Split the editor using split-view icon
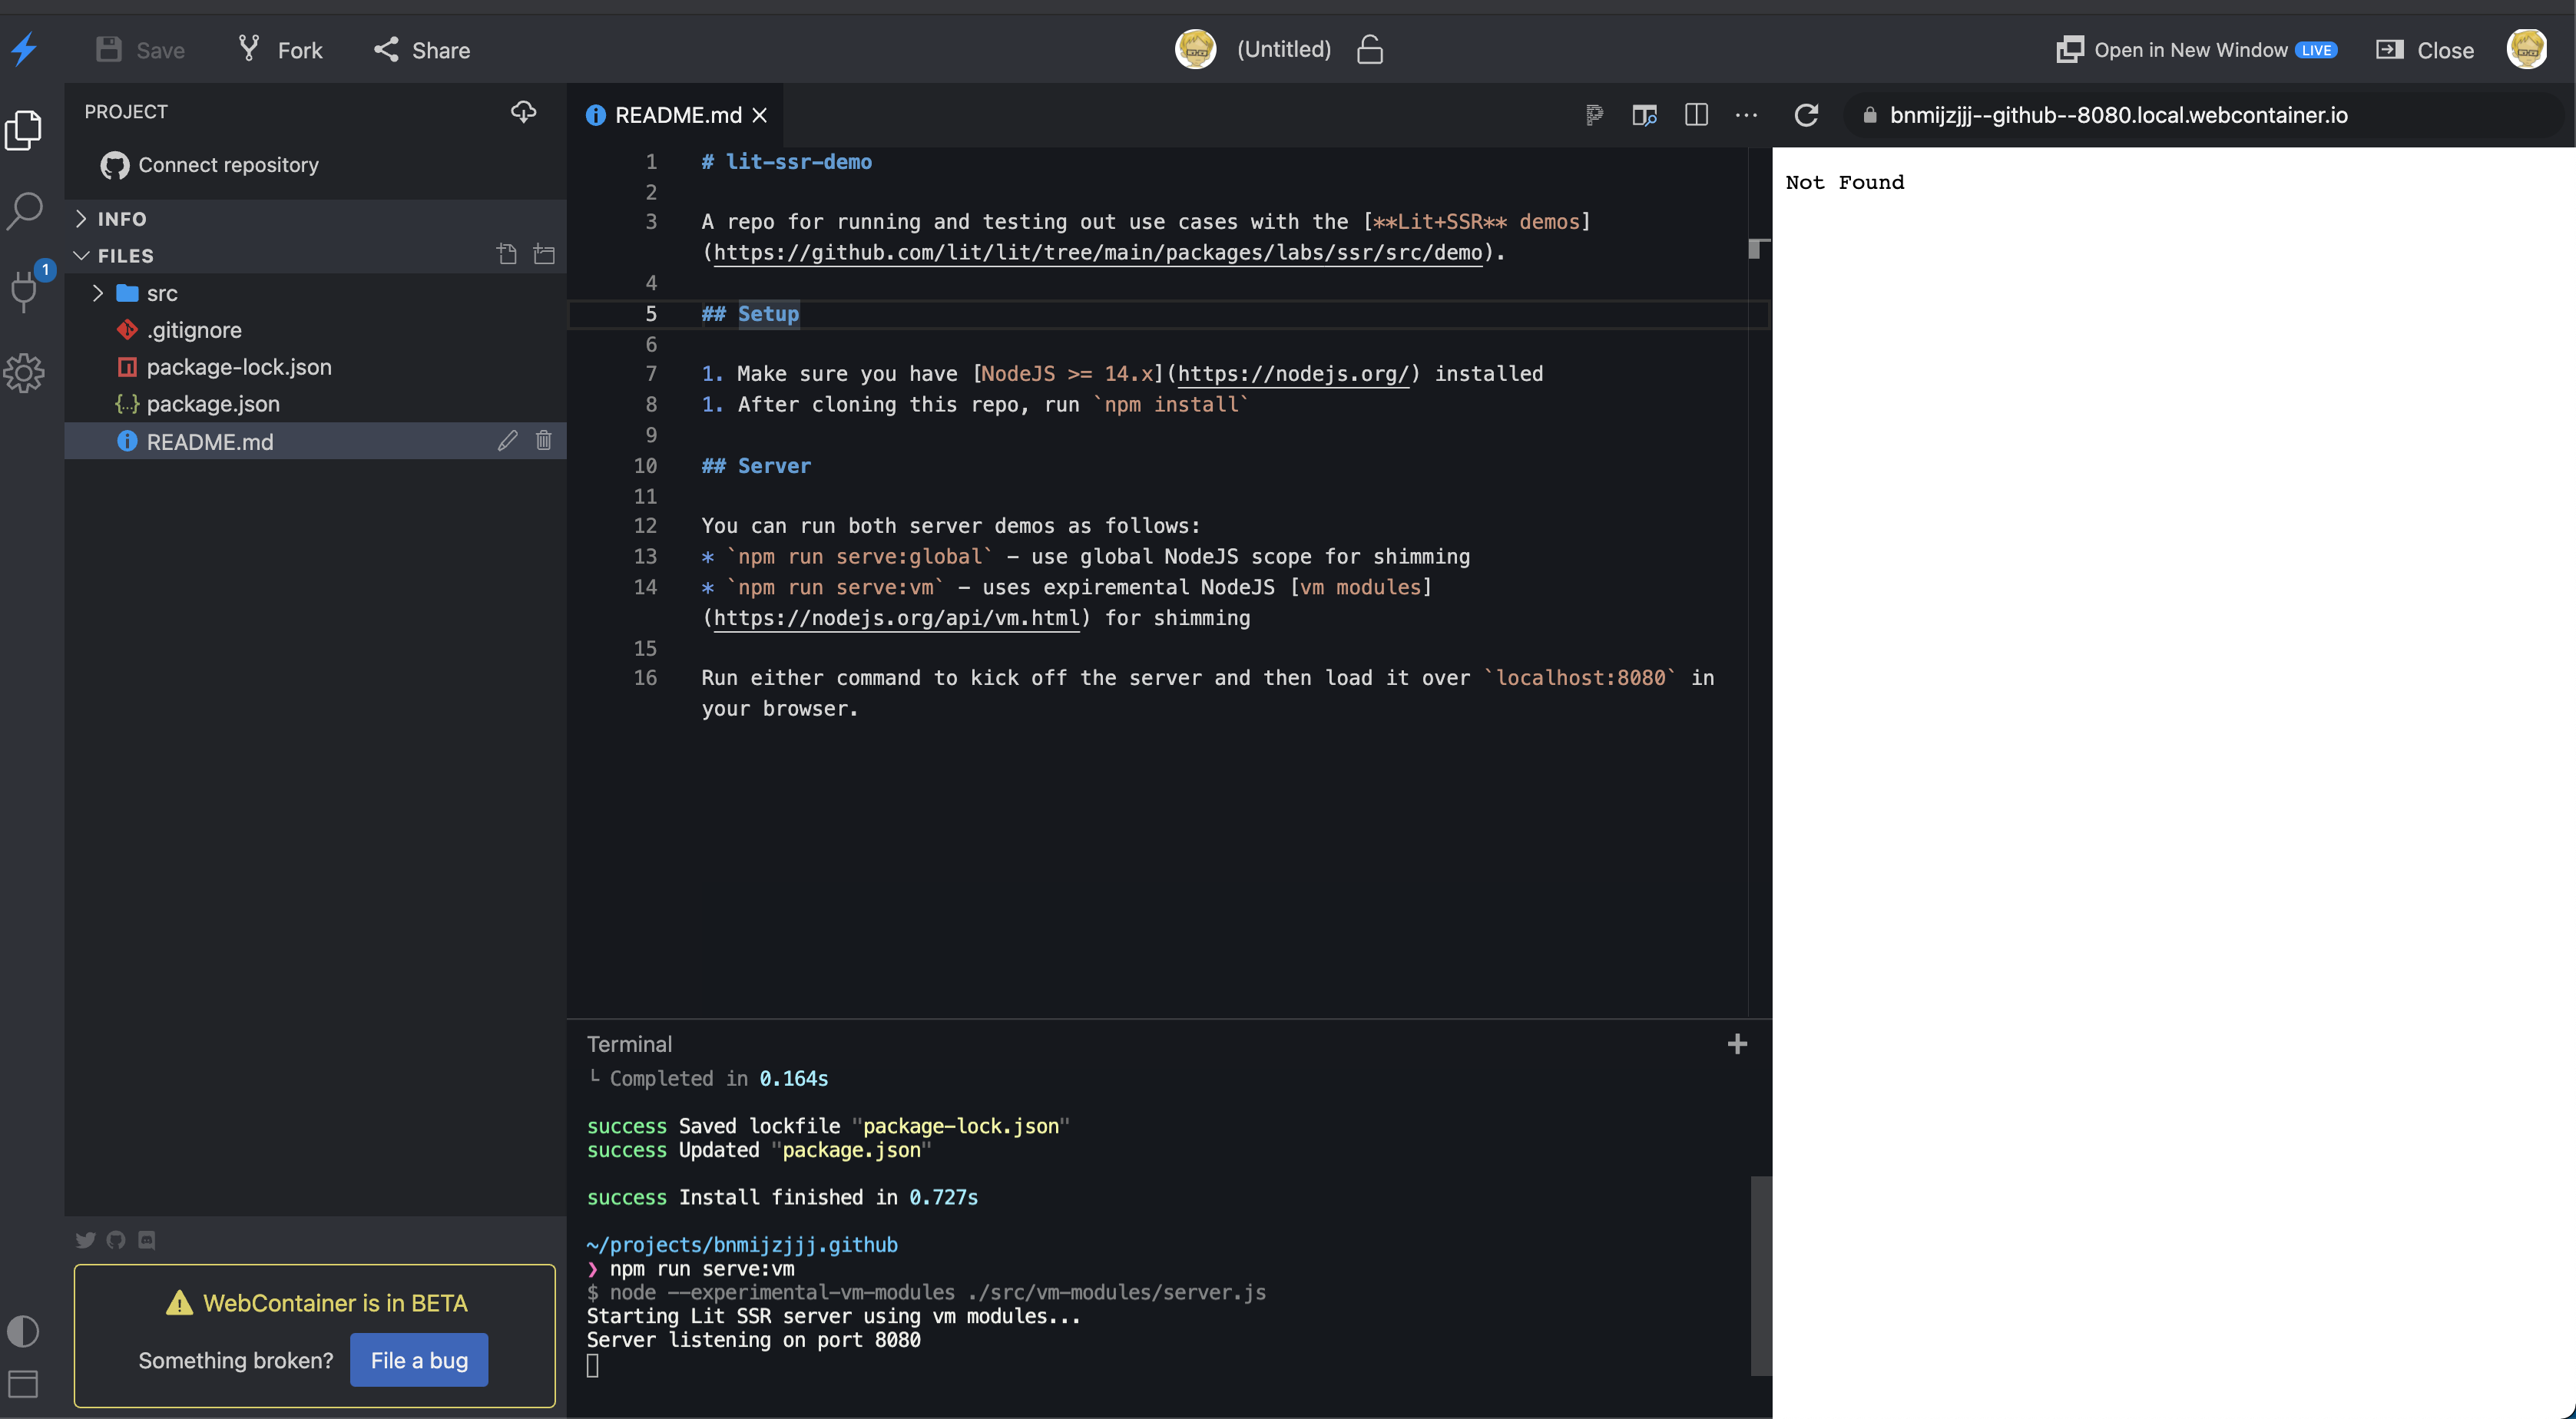This screenshot has width=2576, height=1419. click(1696, 115)
